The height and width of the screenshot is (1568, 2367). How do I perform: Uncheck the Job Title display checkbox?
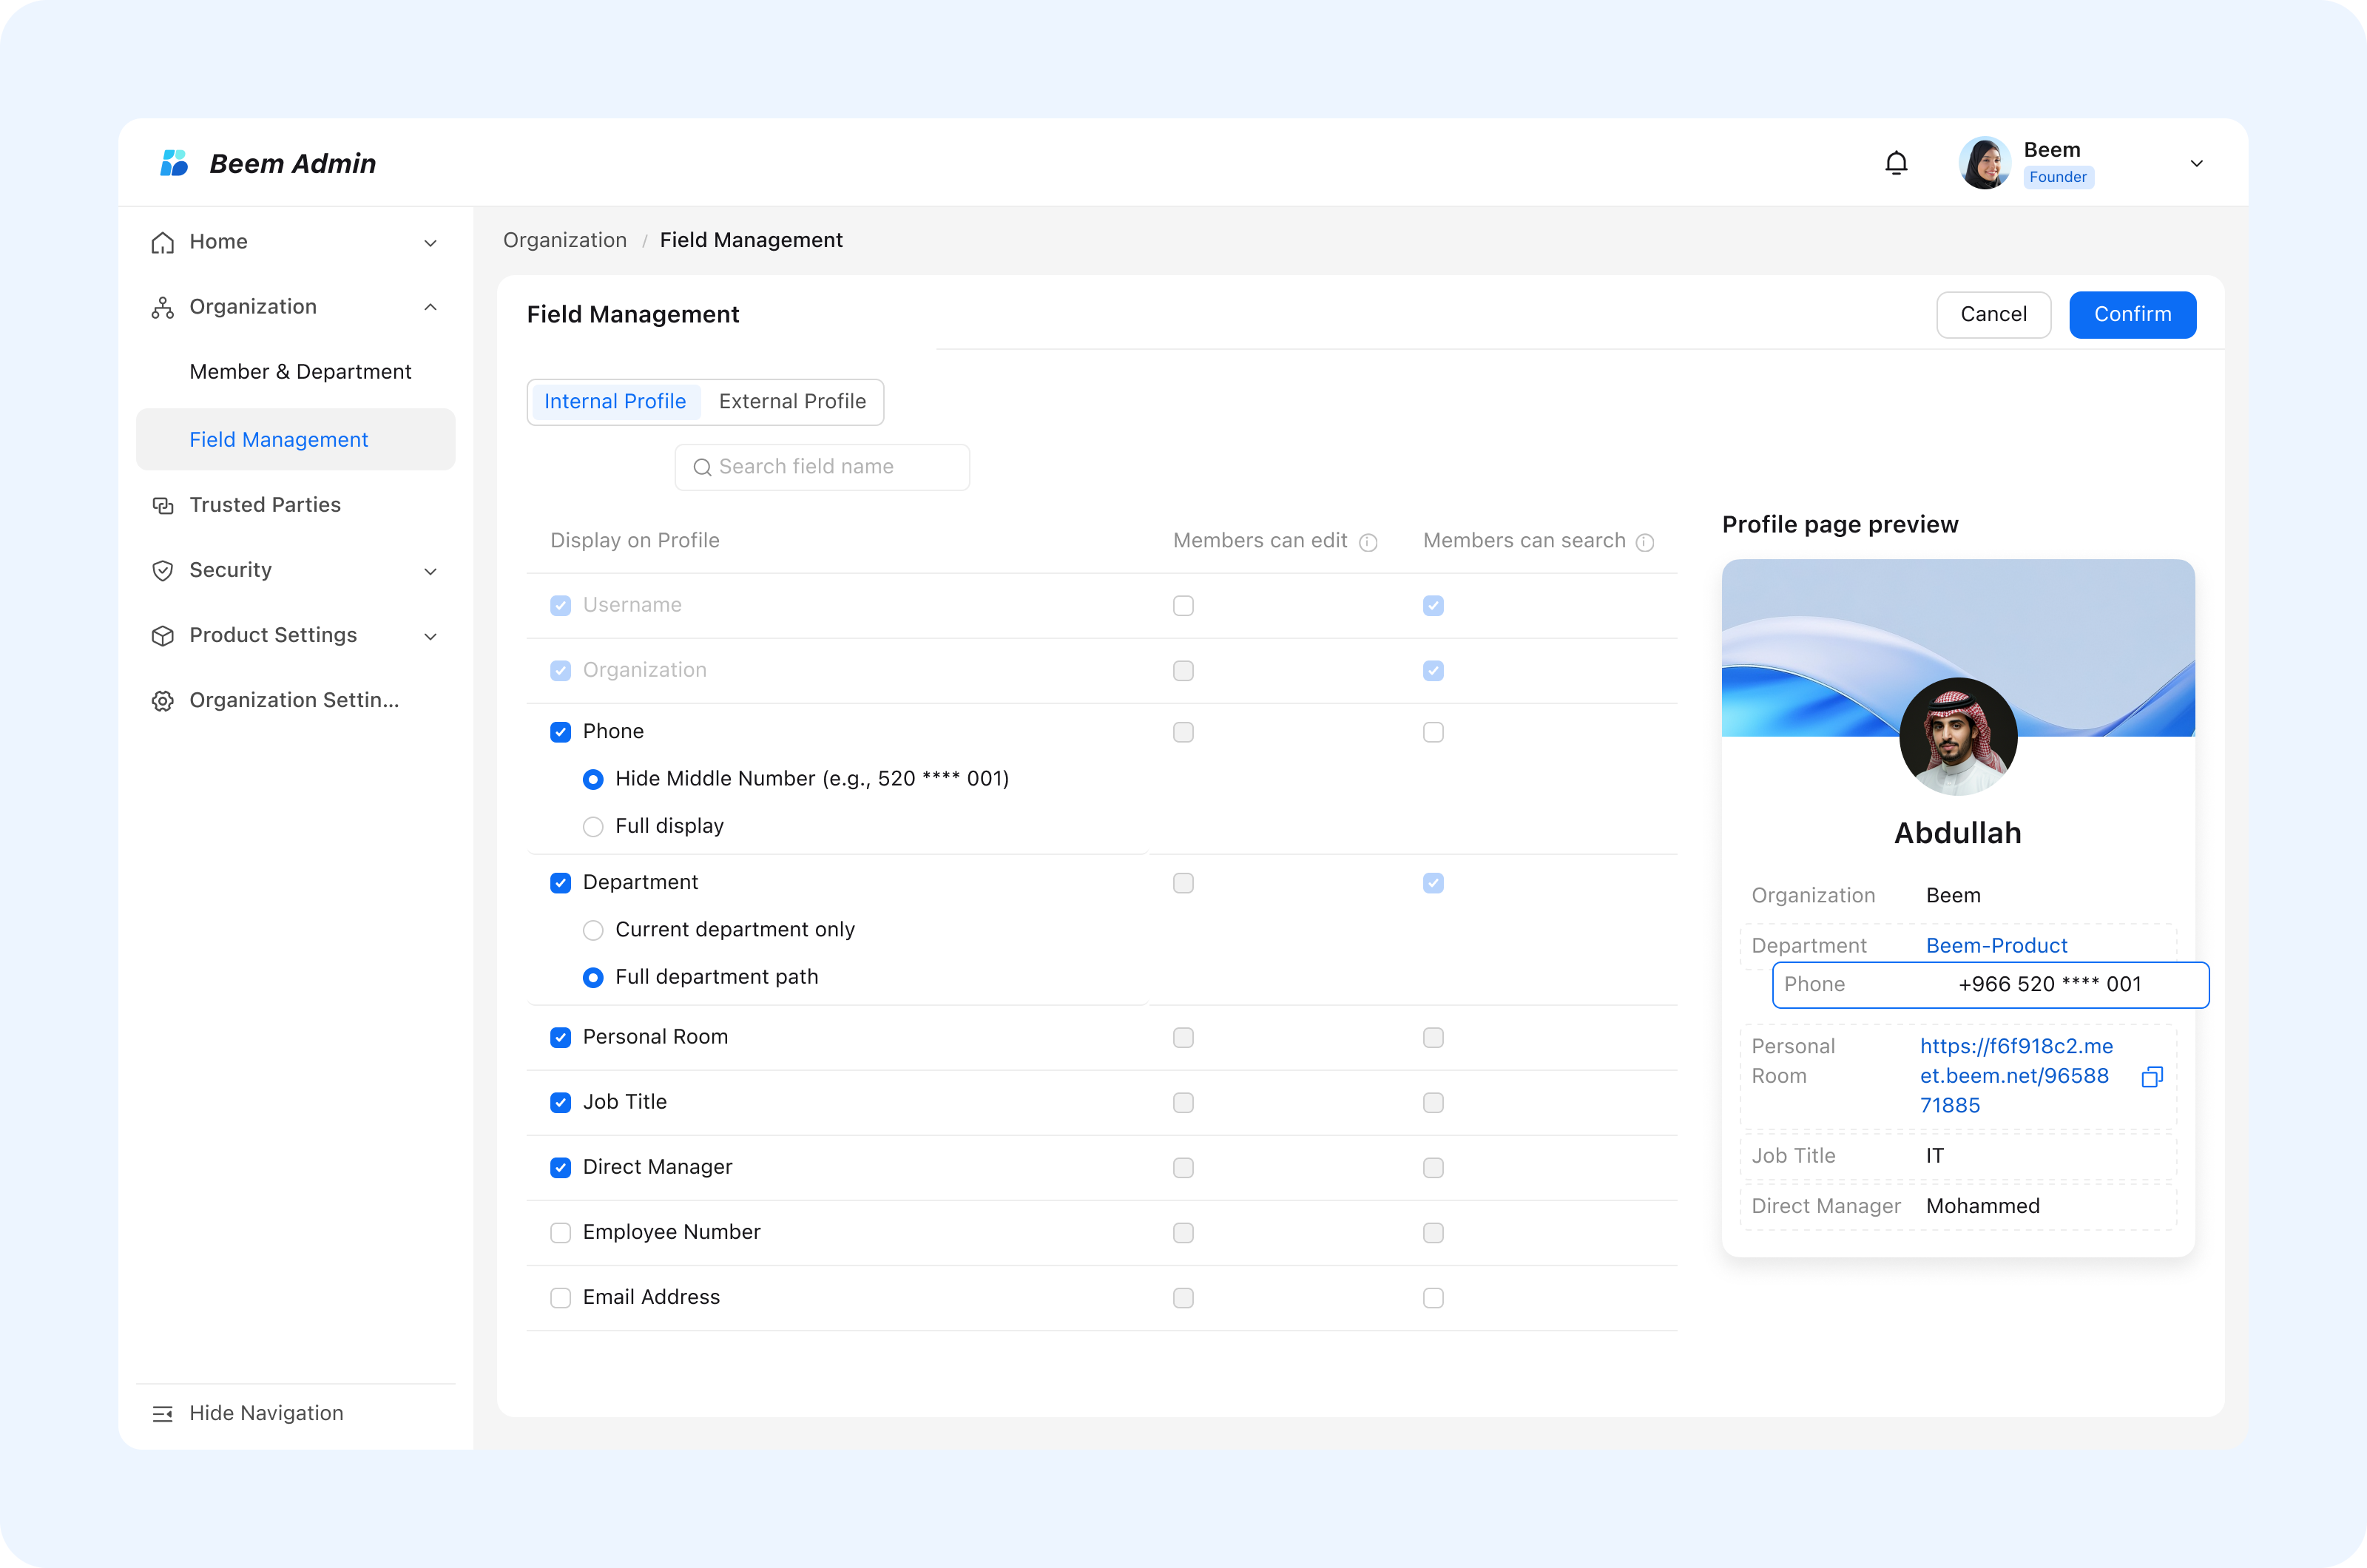[x=560, y=1103]
